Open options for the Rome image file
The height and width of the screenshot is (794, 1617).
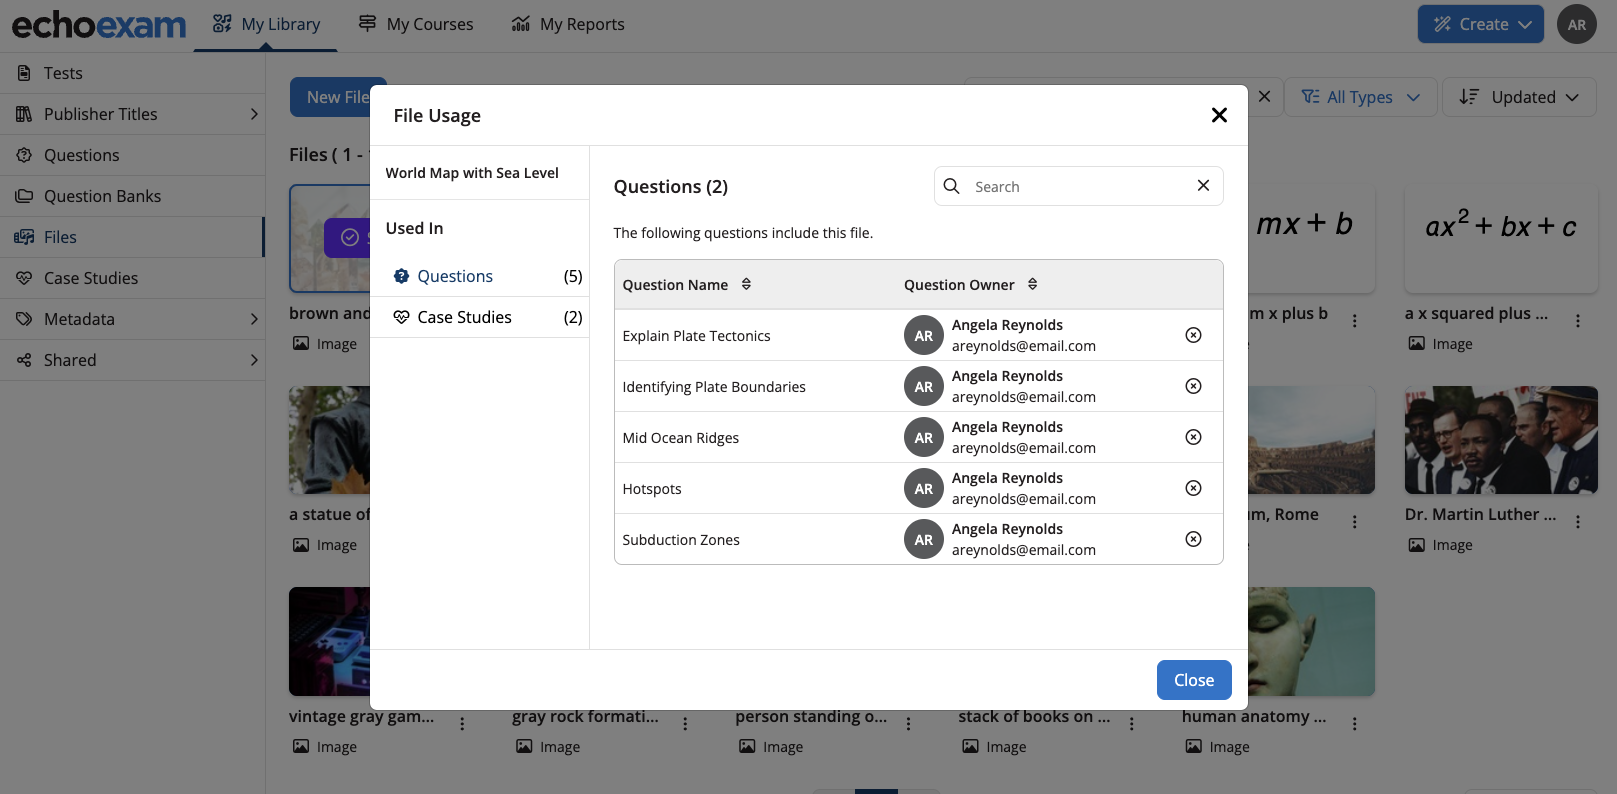coord(1355,522)
